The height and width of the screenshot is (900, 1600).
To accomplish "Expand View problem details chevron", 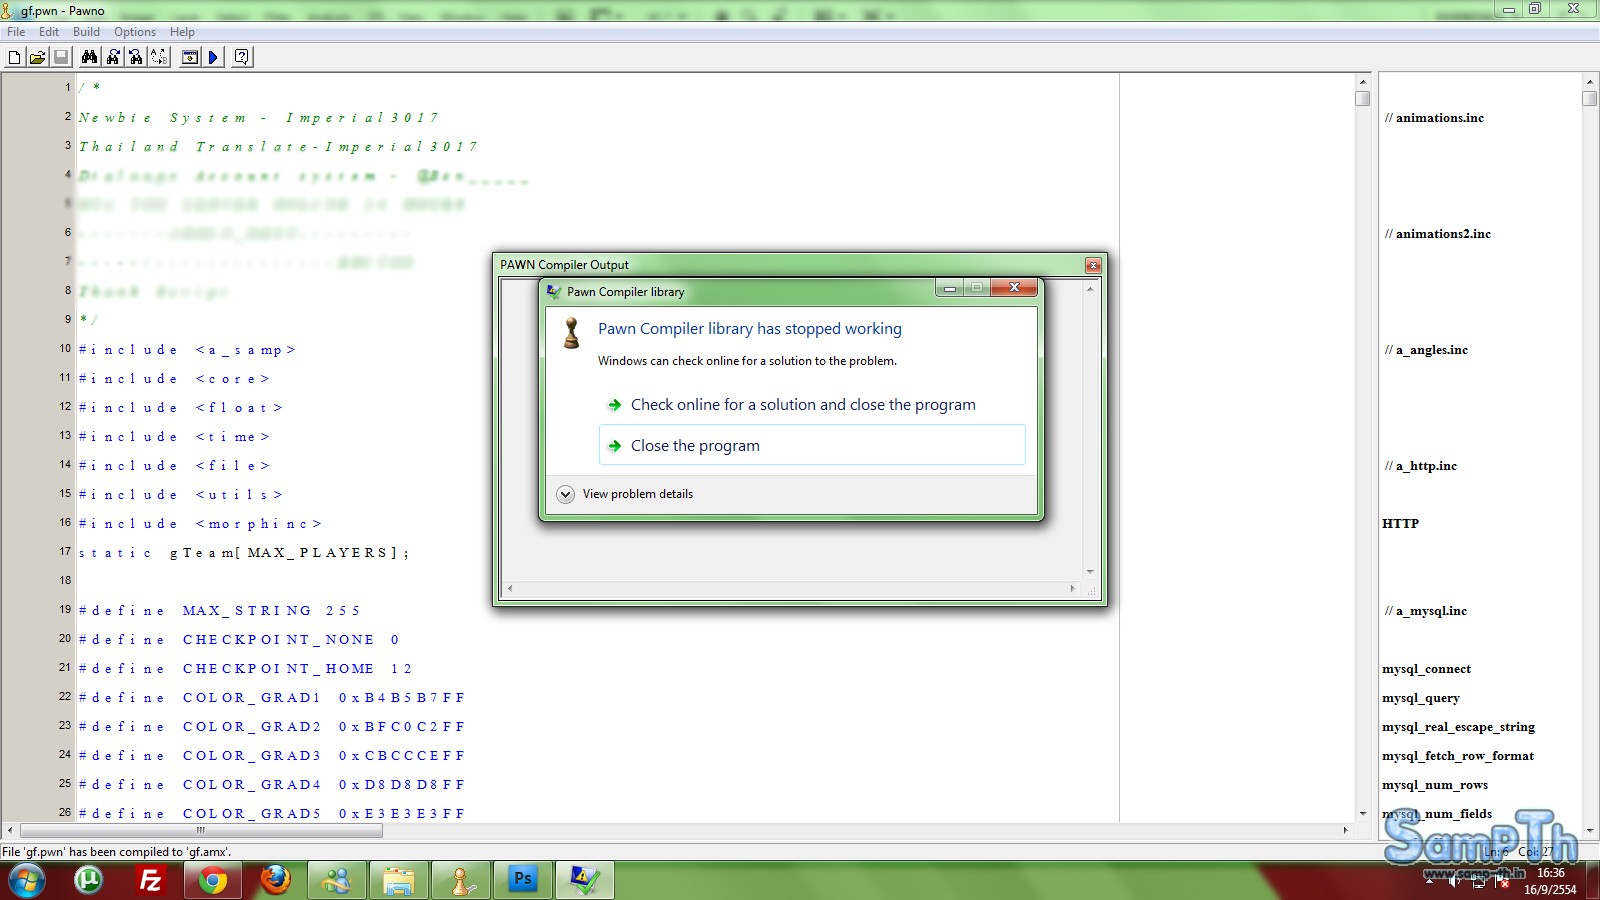I will point(566,494).
